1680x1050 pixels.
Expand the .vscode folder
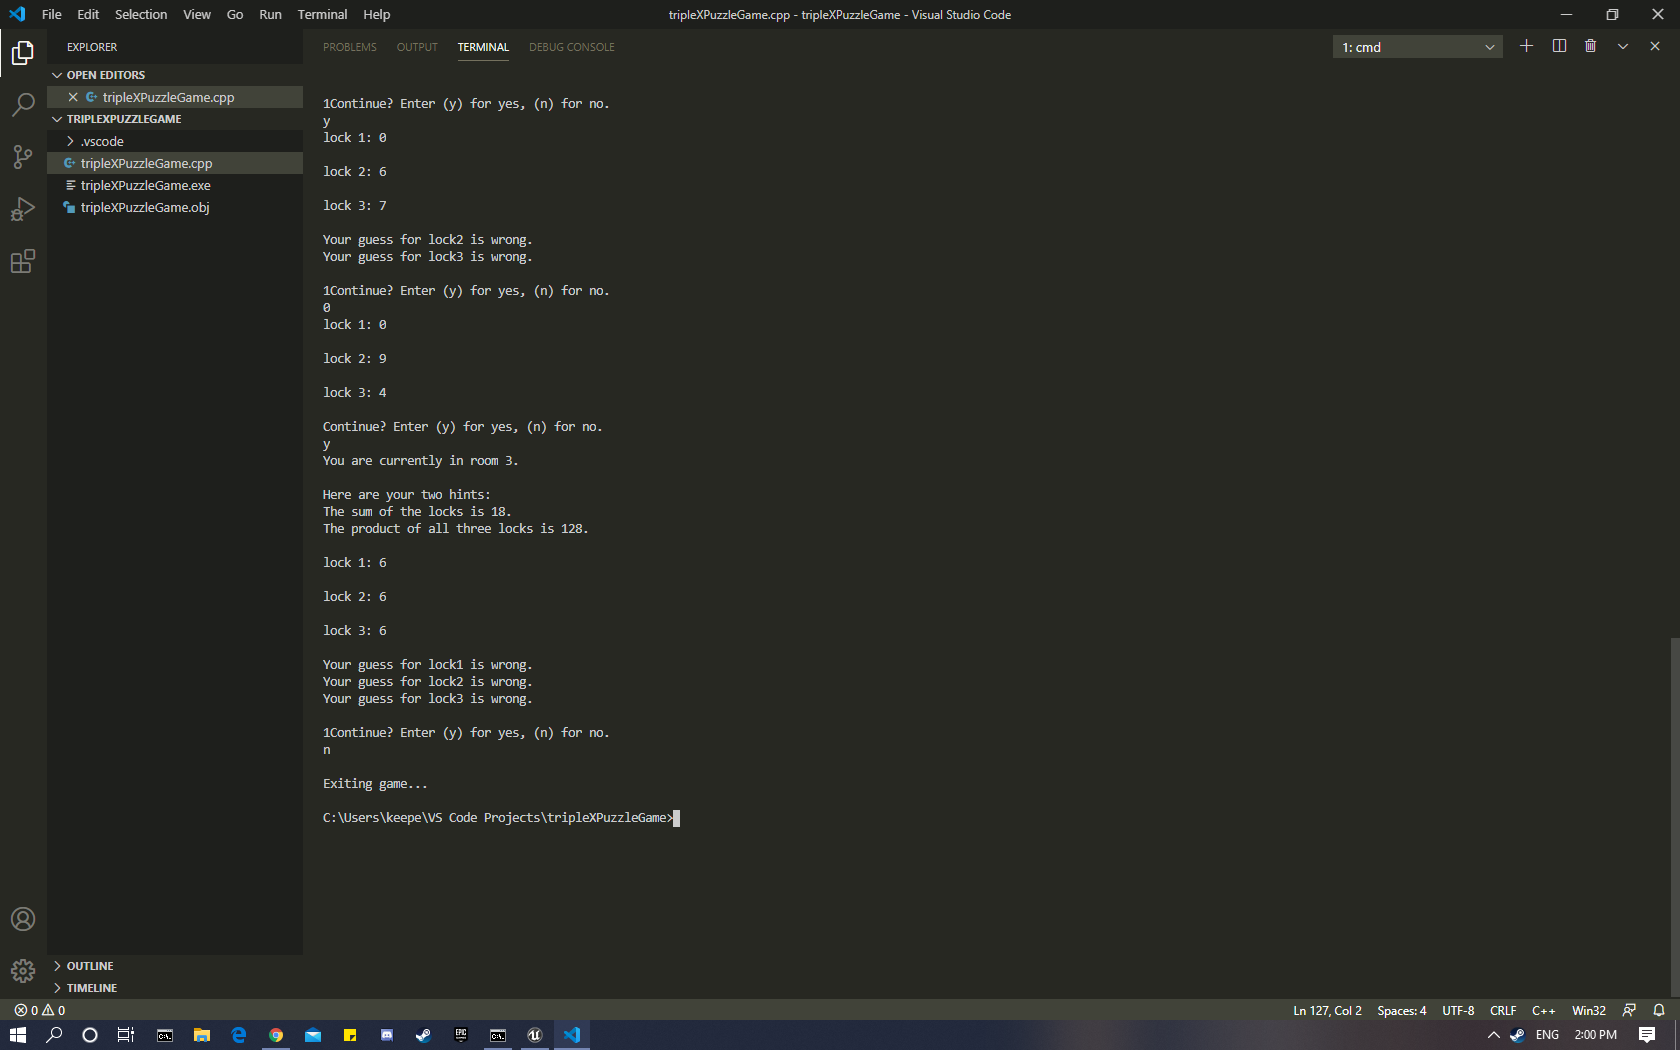(102, 141)
